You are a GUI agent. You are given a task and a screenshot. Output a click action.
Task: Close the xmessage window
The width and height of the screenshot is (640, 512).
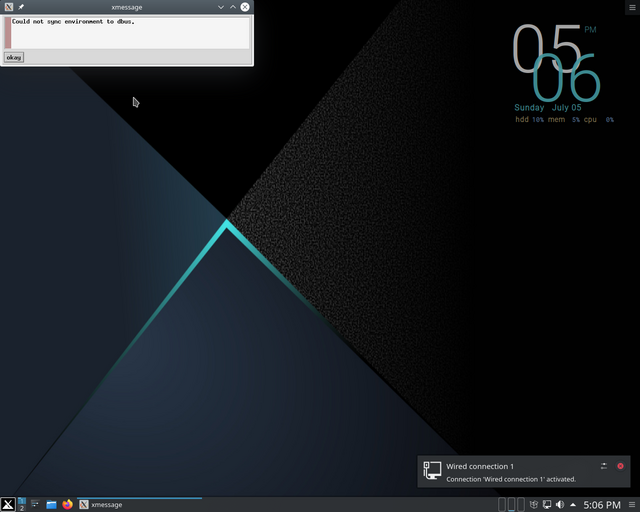(245, 7)
